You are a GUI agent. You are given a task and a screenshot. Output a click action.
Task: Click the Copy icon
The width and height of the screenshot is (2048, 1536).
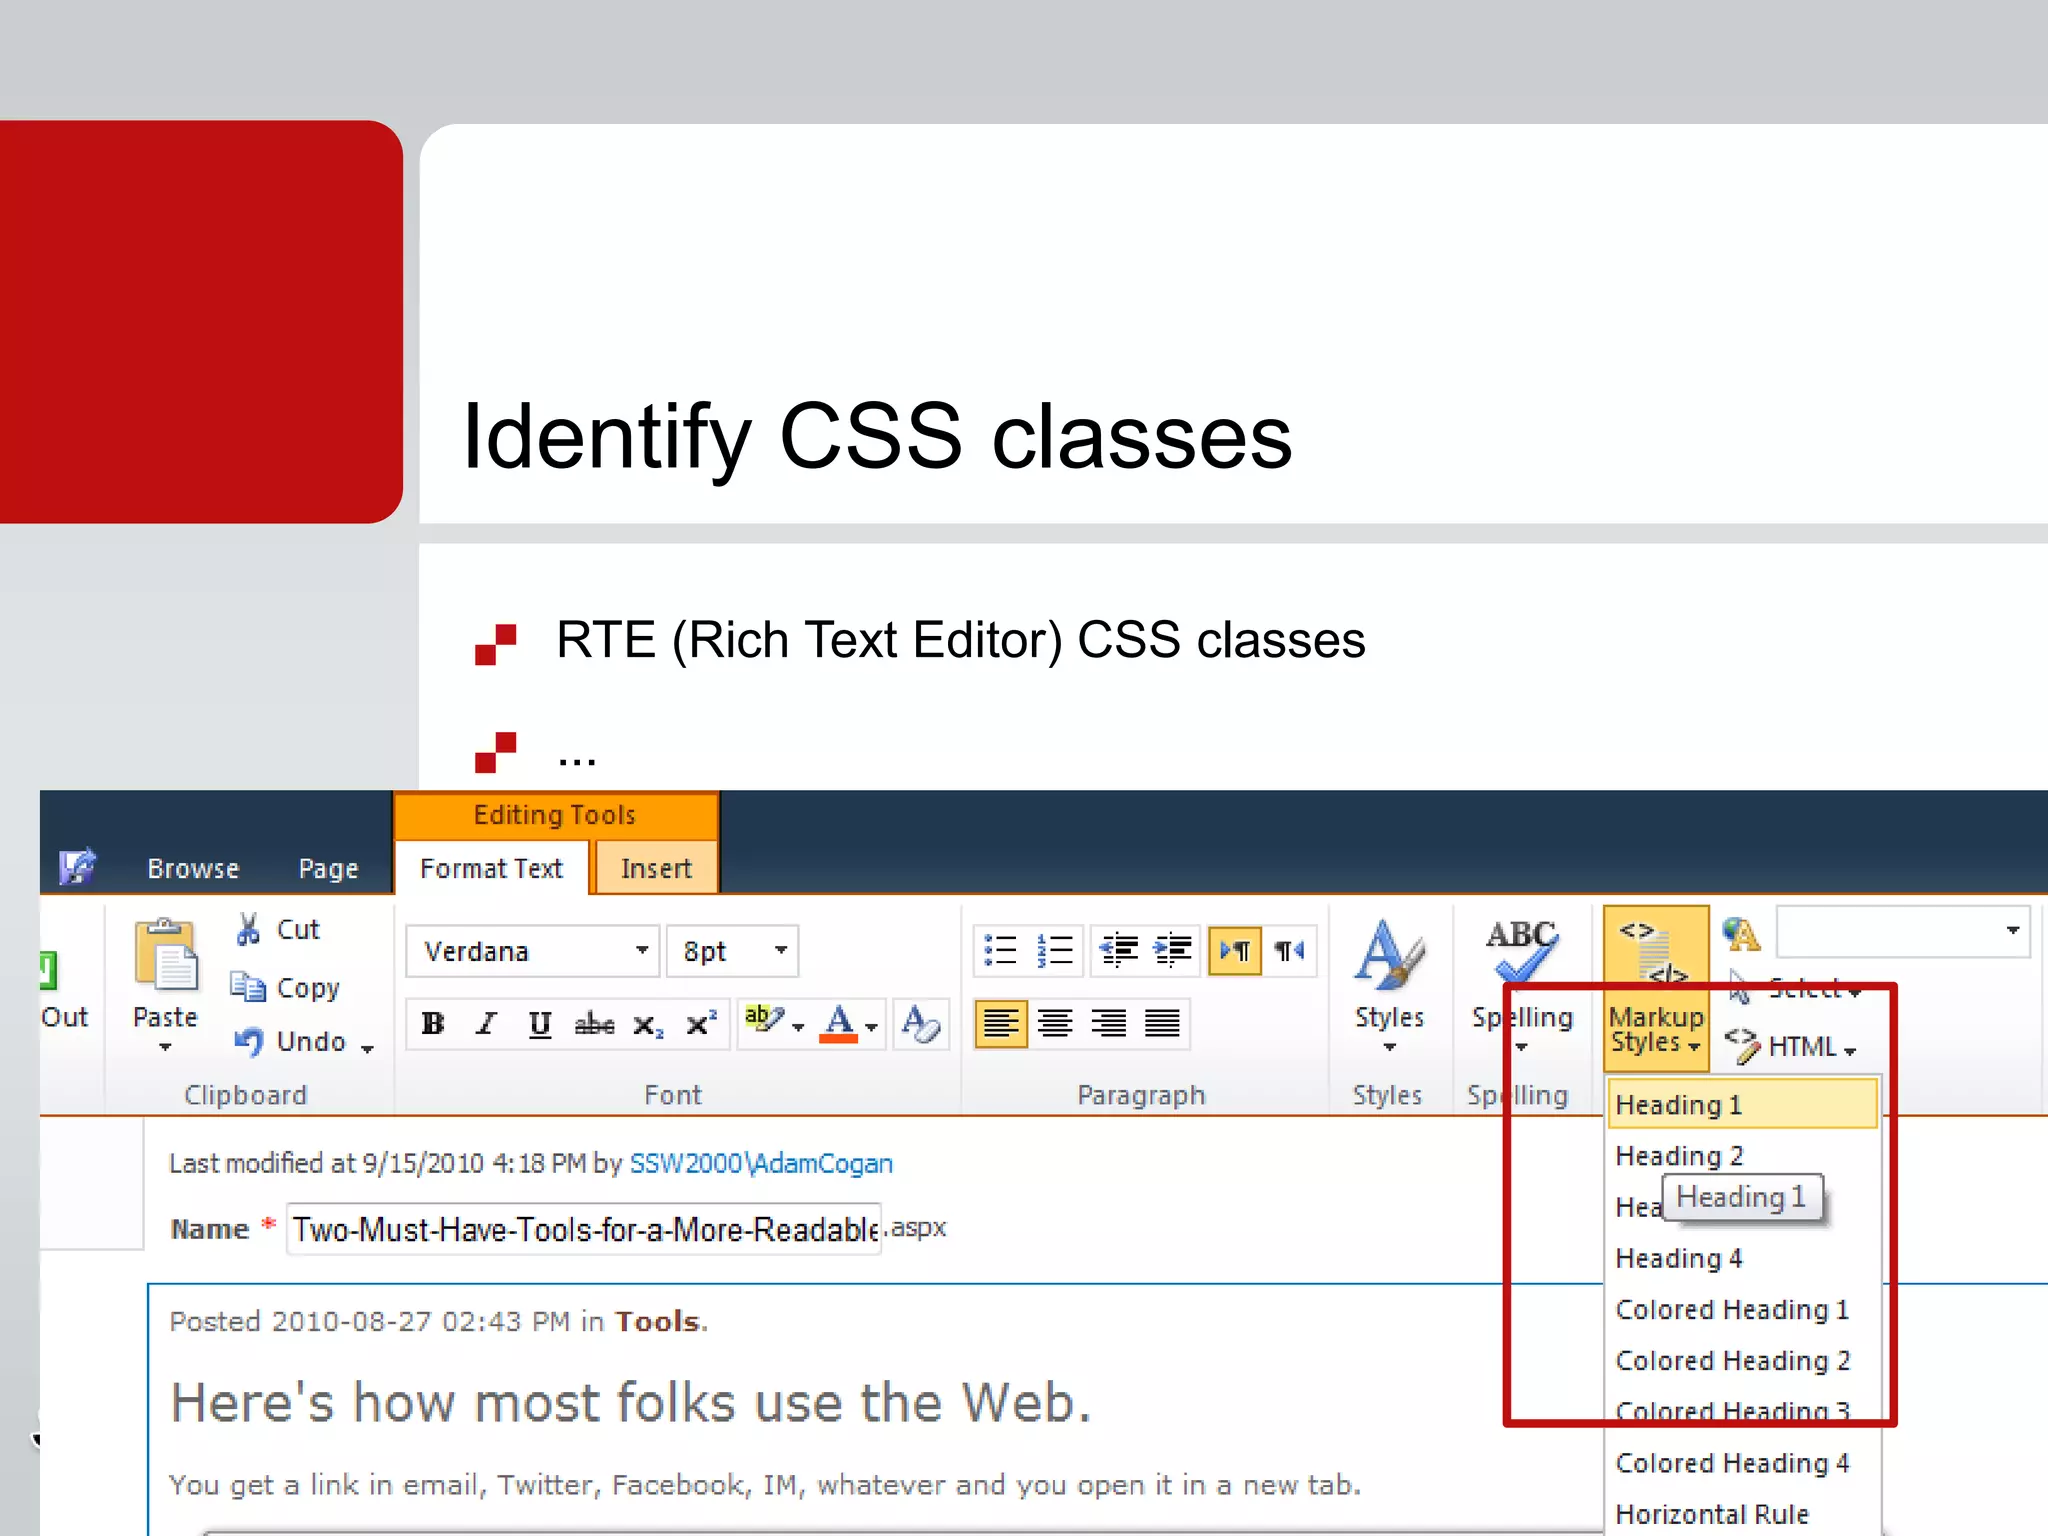pyautogui.click(x=248, y=987)
